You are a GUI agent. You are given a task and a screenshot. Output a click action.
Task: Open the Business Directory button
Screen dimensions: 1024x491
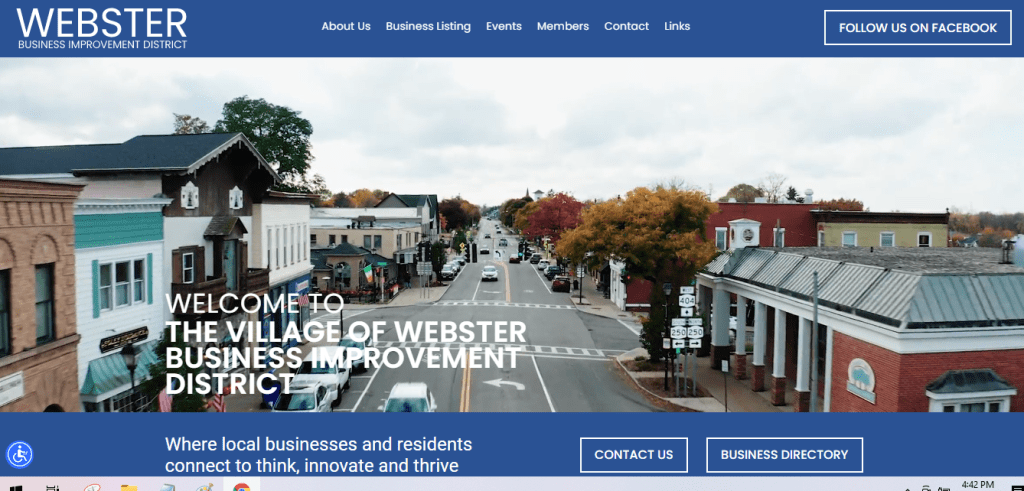click(x=784, y=454)
